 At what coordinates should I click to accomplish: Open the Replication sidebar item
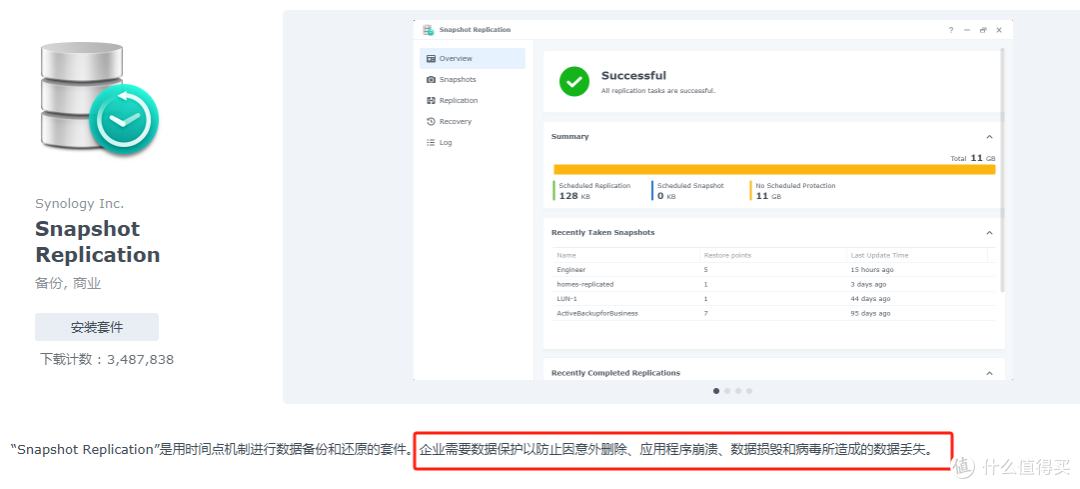[472, 101]
